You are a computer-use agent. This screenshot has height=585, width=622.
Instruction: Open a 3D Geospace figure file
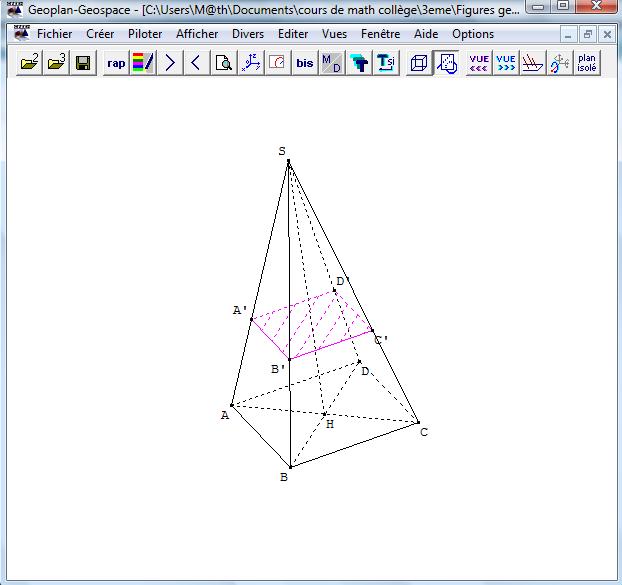pos(56,63)
